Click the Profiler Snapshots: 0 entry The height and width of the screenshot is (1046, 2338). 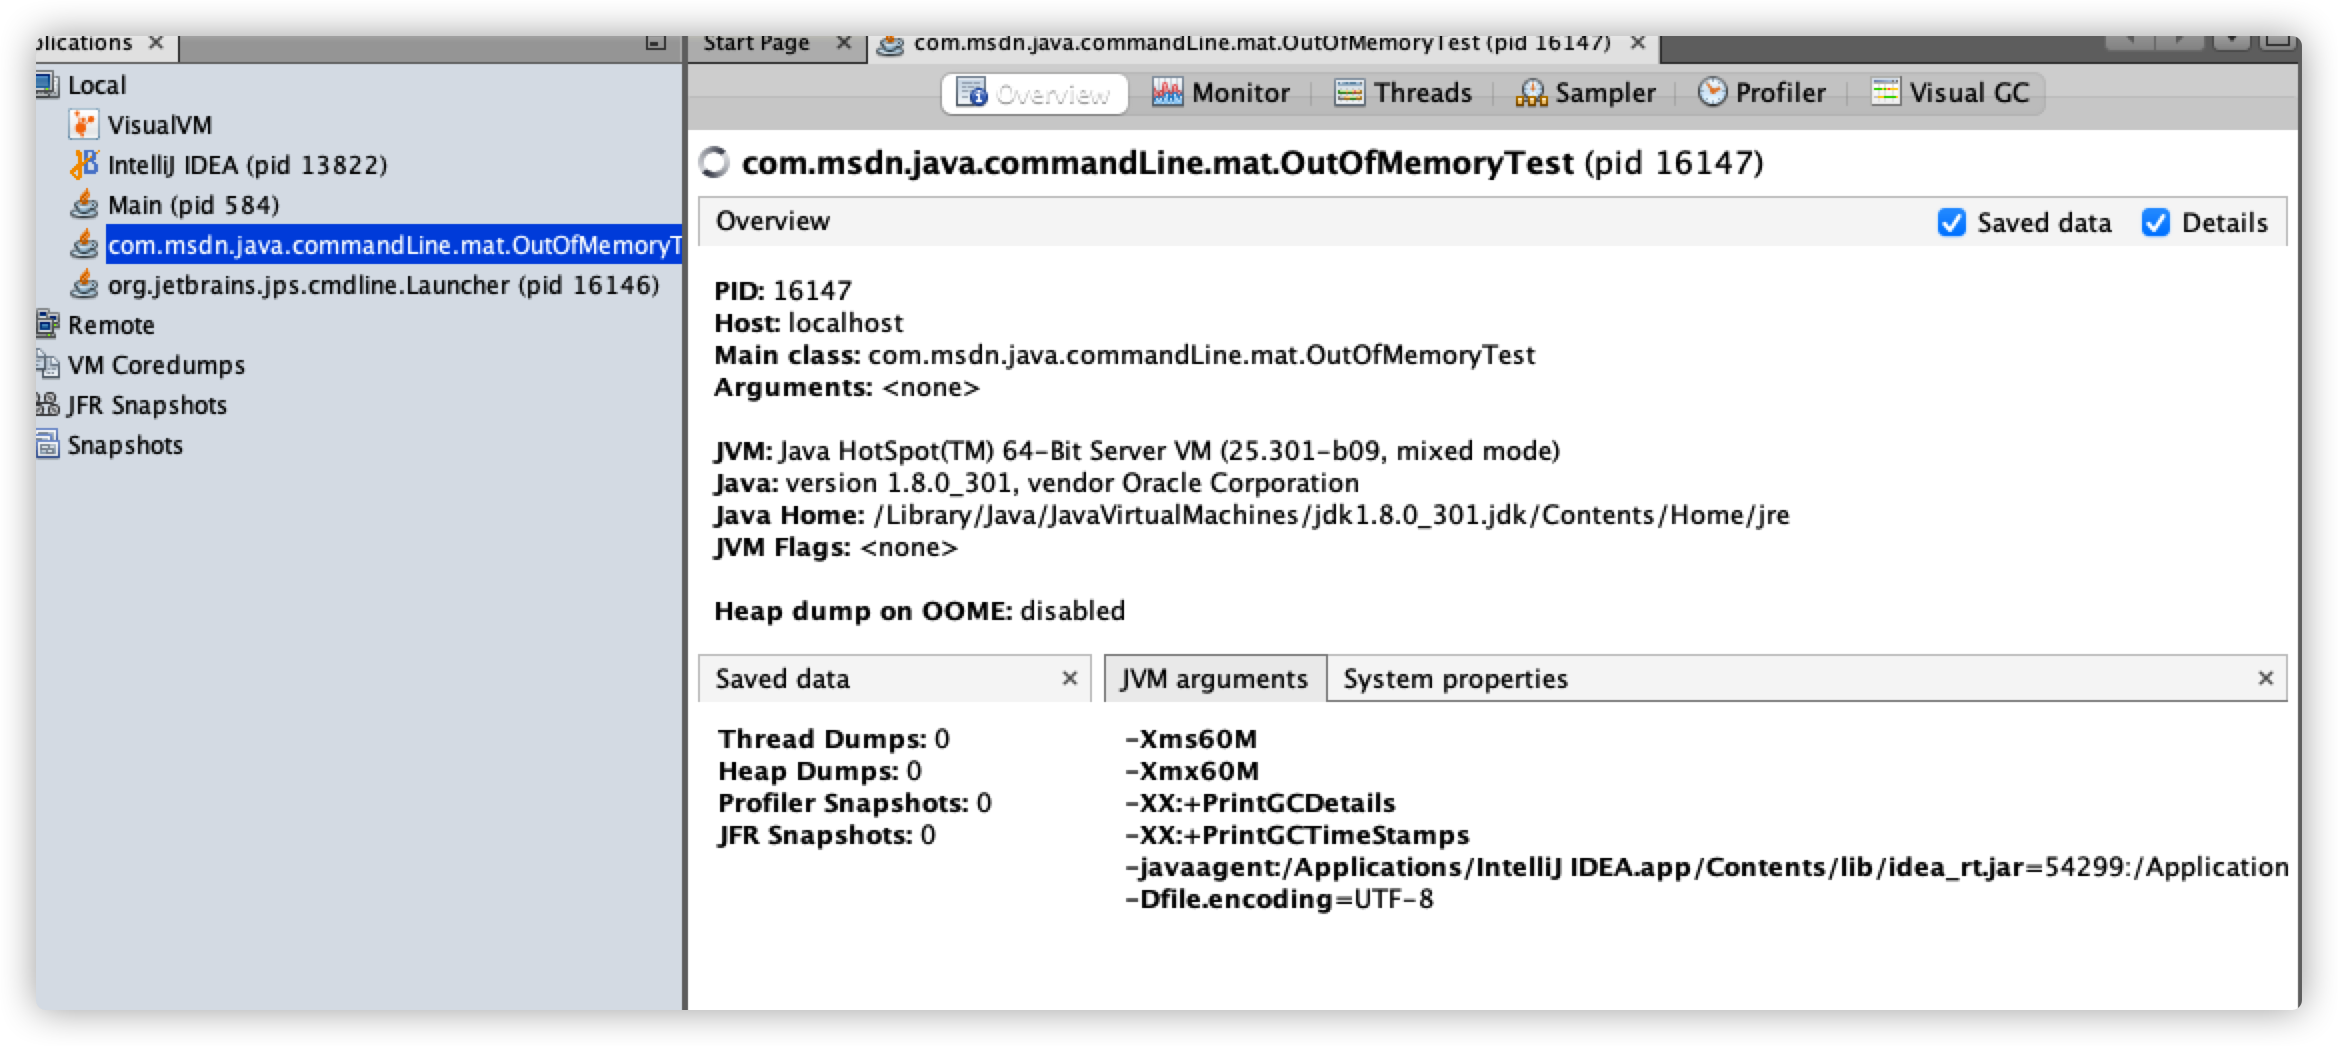pos(855,803)
